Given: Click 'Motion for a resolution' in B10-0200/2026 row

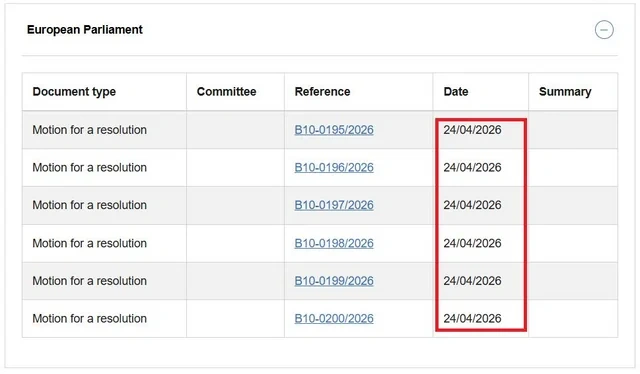Looking at the screenshot, I should click(x=89, y=318).
